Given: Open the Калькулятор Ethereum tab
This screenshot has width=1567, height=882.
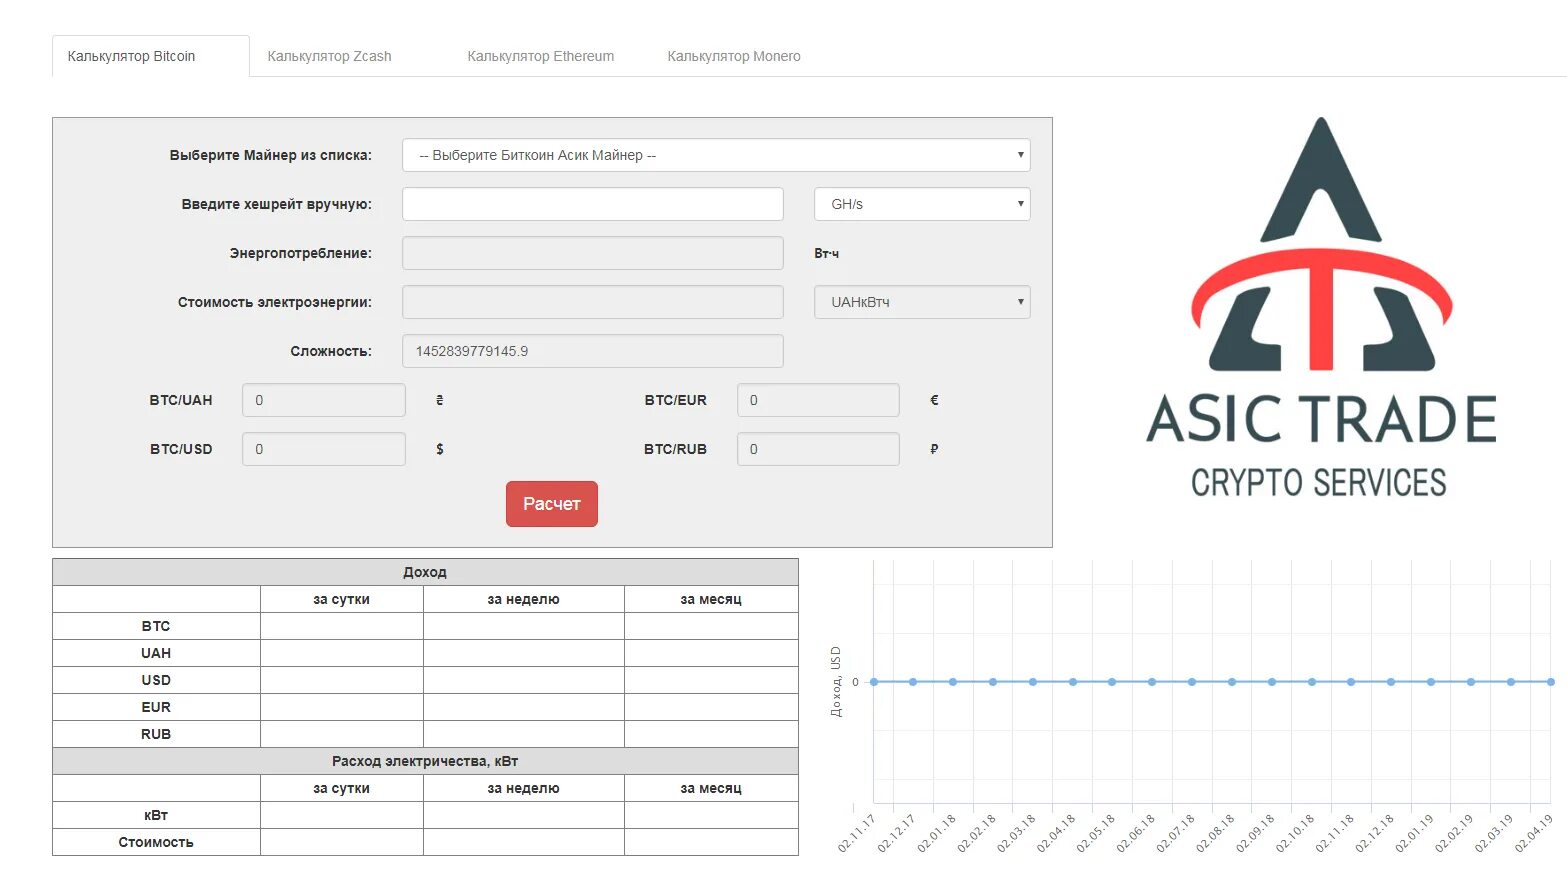Looking at the screenshot, I should [540, 56].
